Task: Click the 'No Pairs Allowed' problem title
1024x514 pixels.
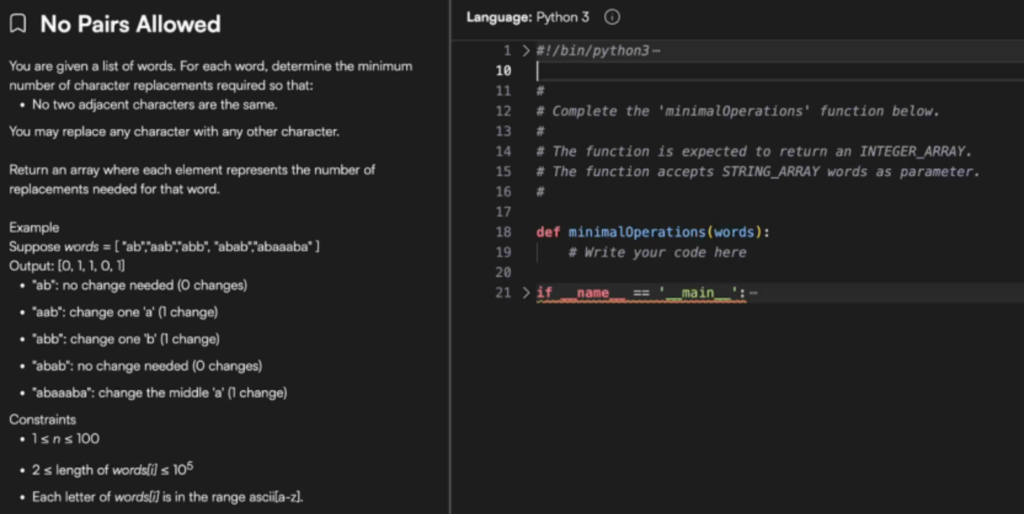Action: (x=130, y=24)
